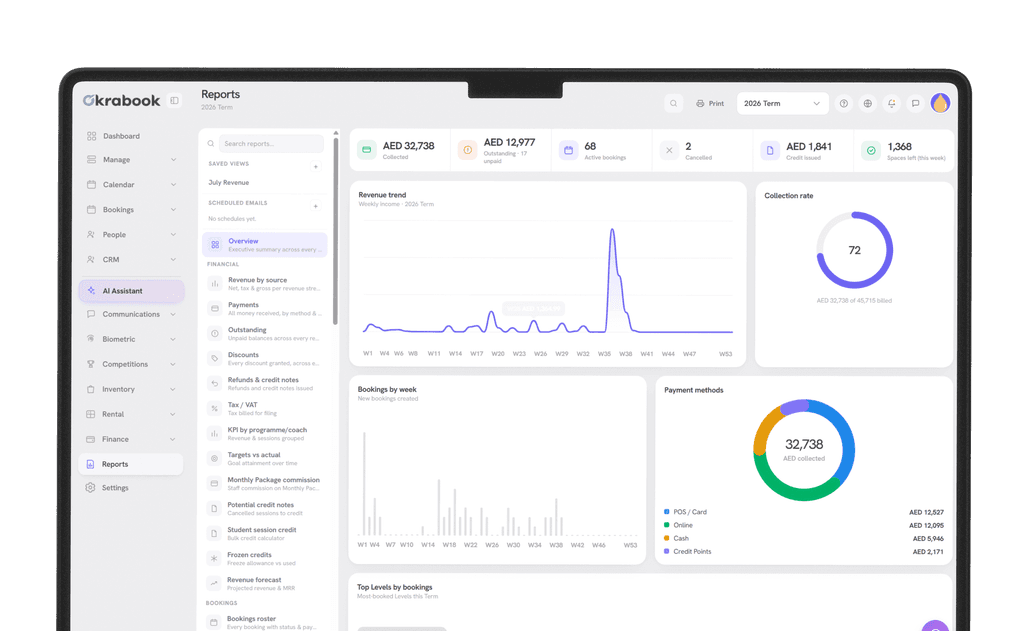Expand the People menu chevron
Image resolution: width=1024 pixels, height=631 pixels.
[x=173, y=235]
